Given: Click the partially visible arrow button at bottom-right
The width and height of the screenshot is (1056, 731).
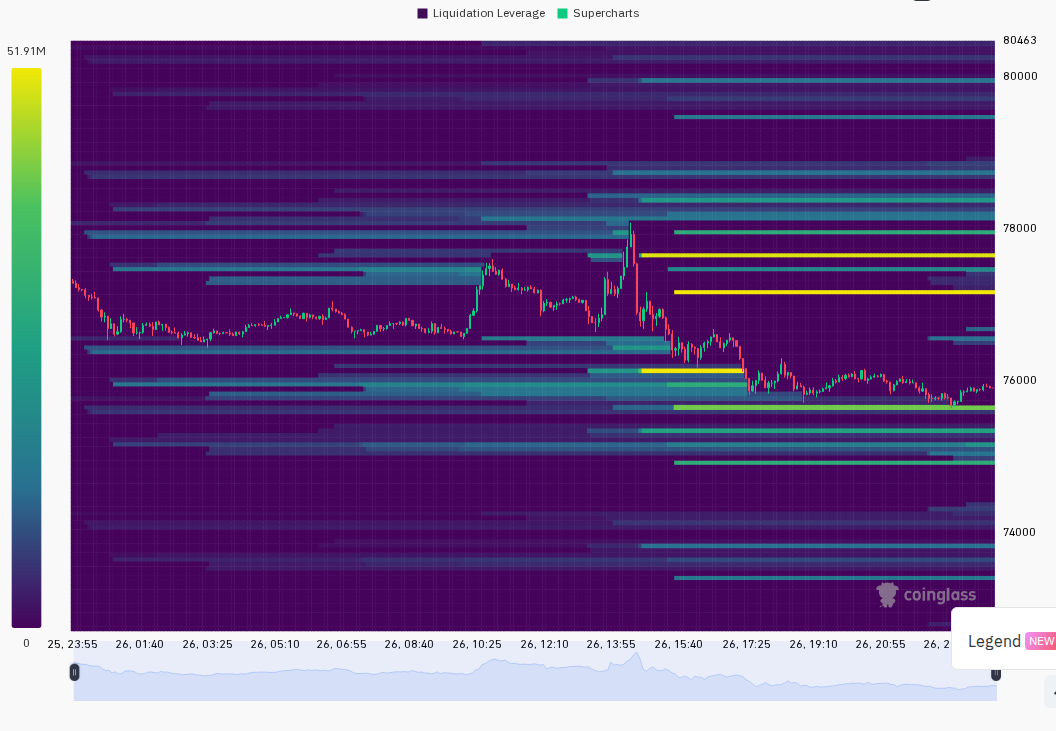Looking at the screenshot, I should [1051, 693].
